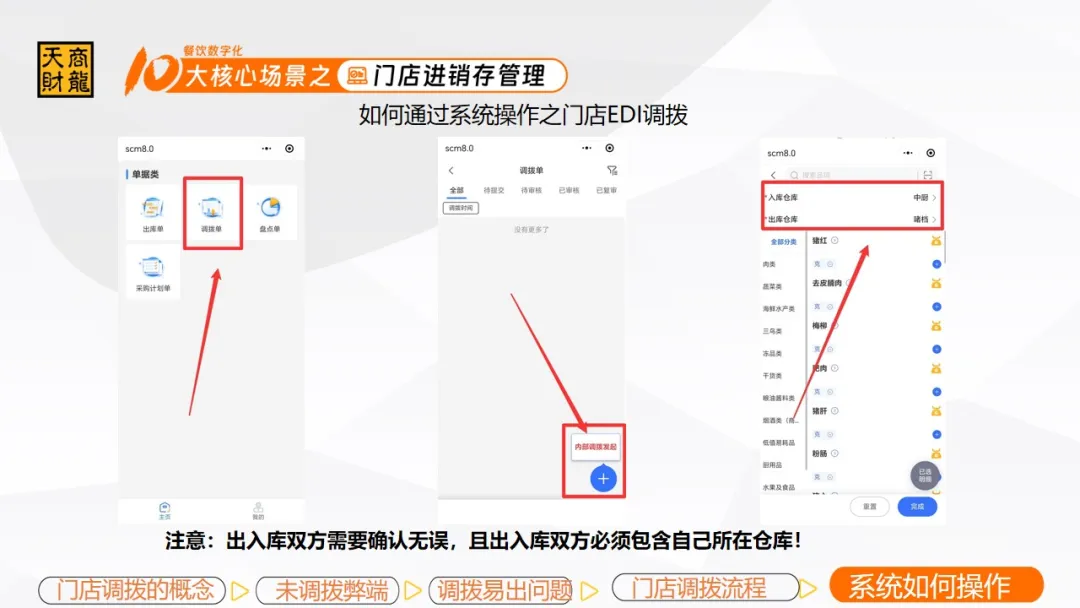Screen dimensions: 1080x608
Task: Open the 盘点单 inventory count icon
Action: pyautogui.click(x=270, y=213)
